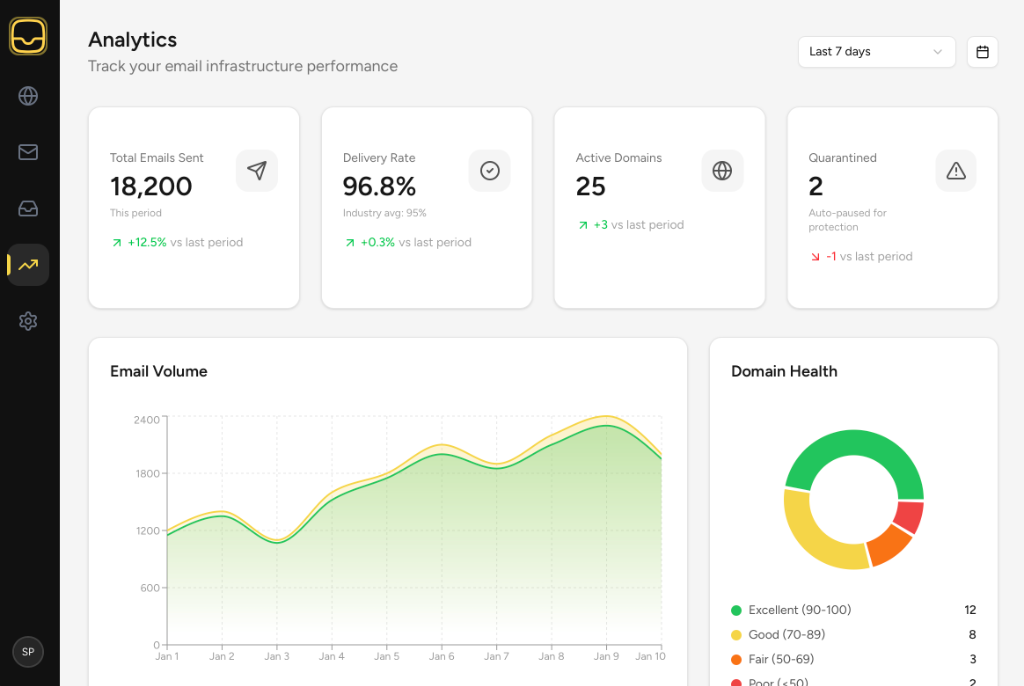This screenshot has width=1024, height=686.
Task: Click the highlighted Analytics chart icon
Action: point(28,265)
